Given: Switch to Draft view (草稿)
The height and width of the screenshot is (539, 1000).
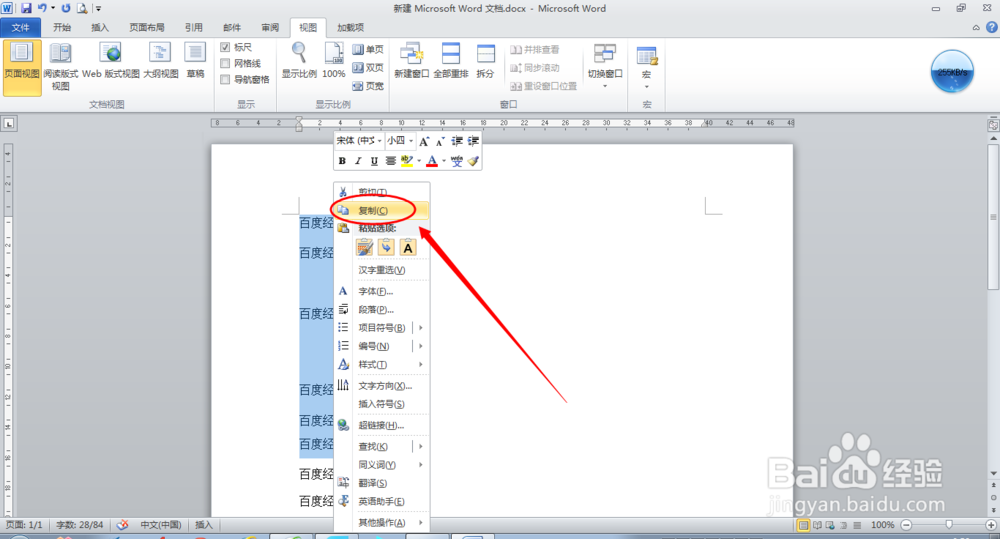Looking at the screenshot, I should [x=195, y=61].
